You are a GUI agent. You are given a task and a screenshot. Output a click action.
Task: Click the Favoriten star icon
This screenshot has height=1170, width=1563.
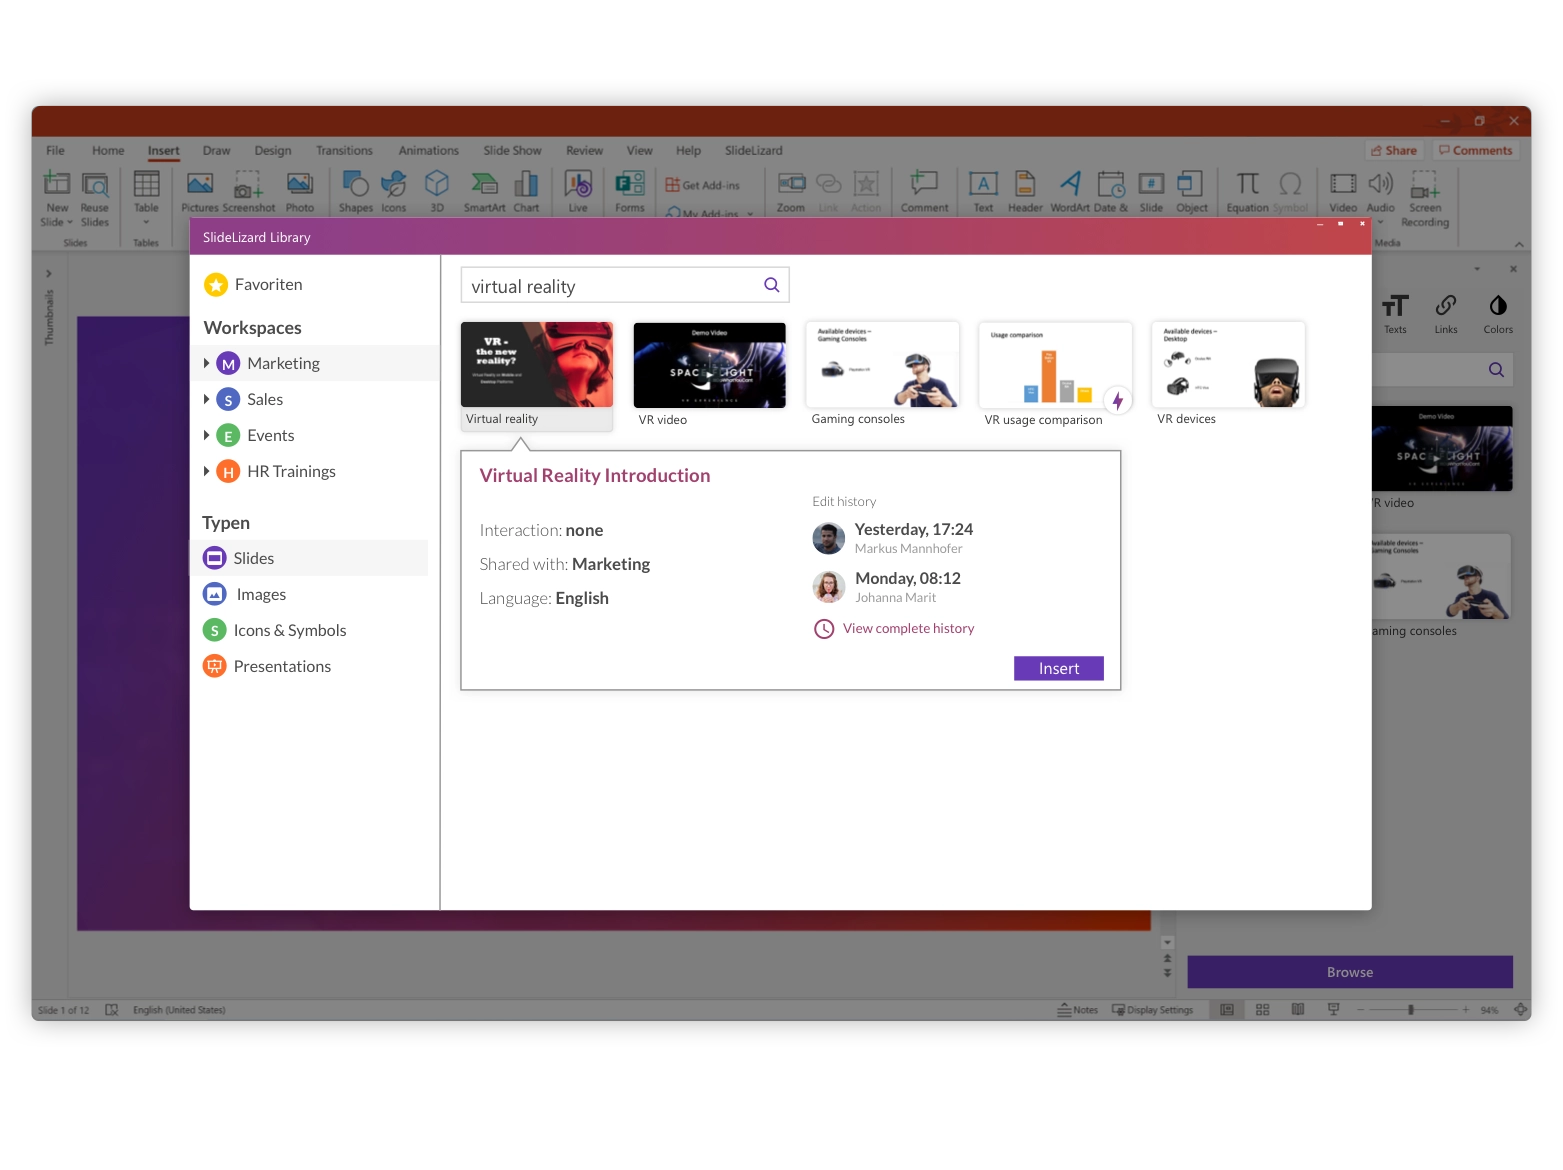(x=216, y=284)
